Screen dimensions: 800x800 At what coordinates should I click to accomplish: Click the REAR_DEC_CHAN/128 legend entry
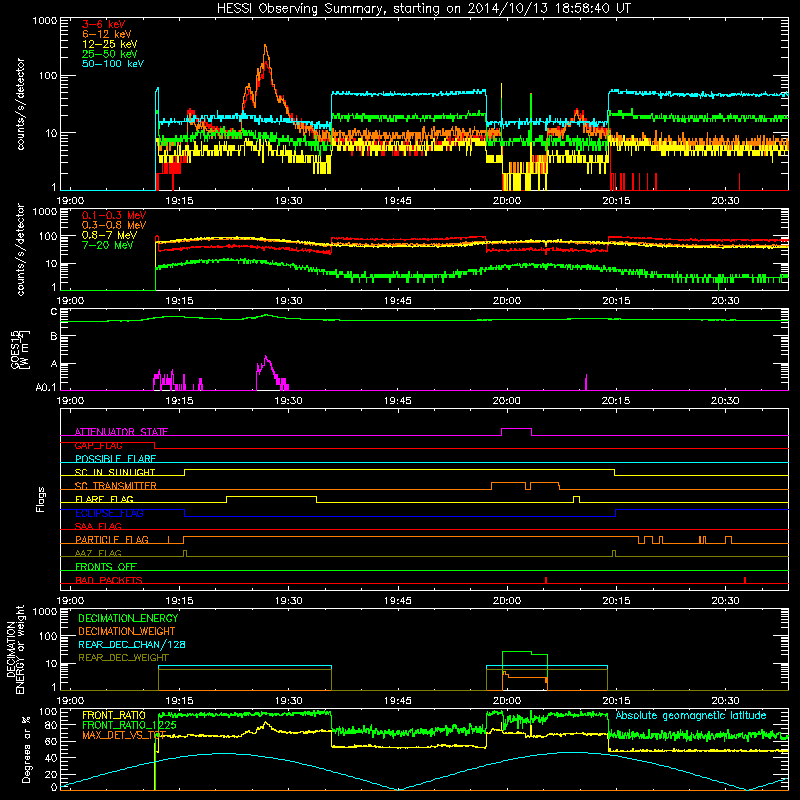pos(132,644)
